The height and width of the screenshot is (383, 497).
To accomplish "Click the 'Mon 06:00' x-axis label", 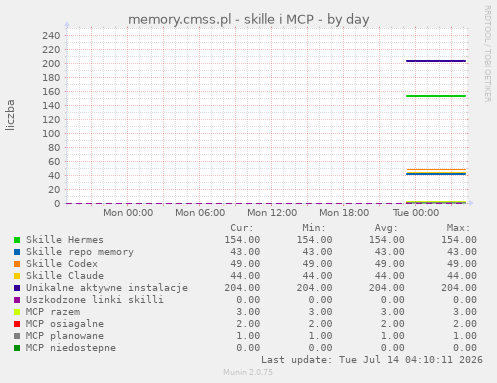I will [200, 213].
